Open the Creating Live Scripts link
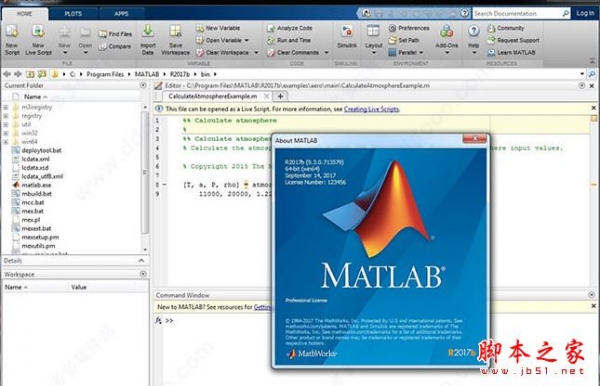The height and width of the screenshot is (386, 600). click(371, 109)
